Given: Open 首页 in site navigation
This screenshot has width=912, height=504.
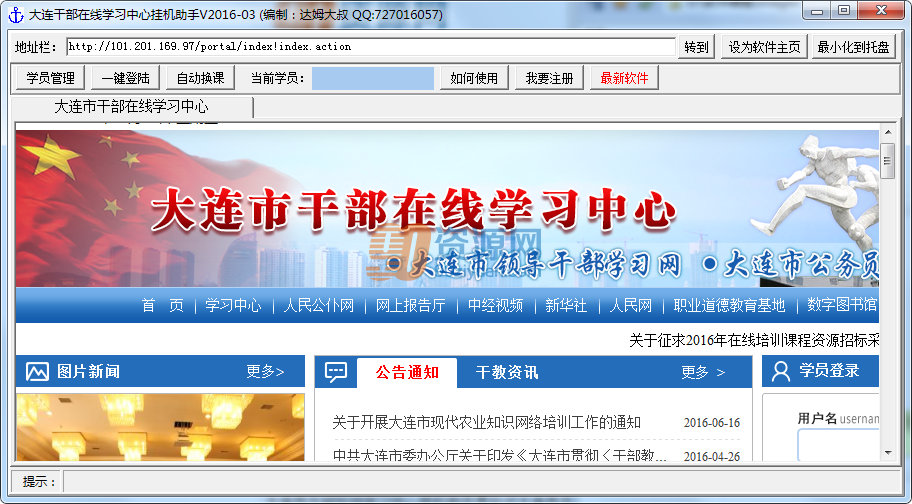Looking at the screenshot, I should click(163, 305).
